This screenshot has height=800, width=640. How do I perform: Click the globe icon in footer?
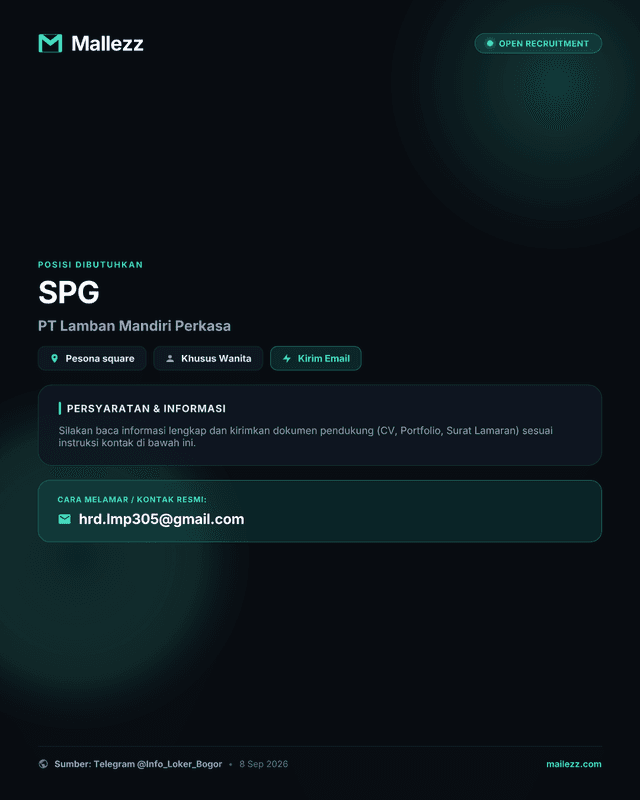[43, 764]
